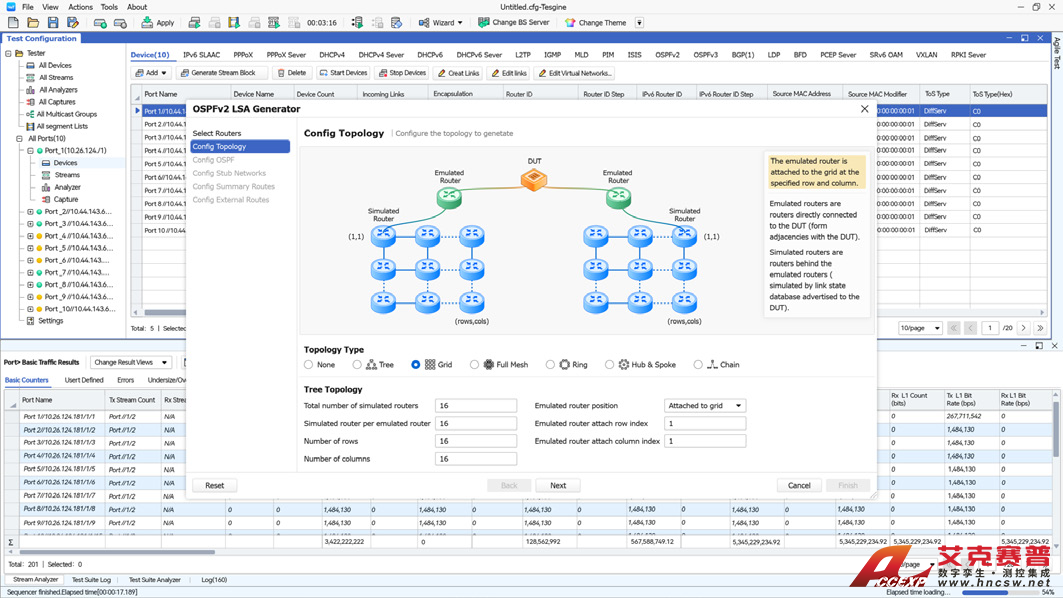Select the Hub & Spoke topology radio
The height and width of the screenshot is (598, 1063).
click(x=609, y=365)
